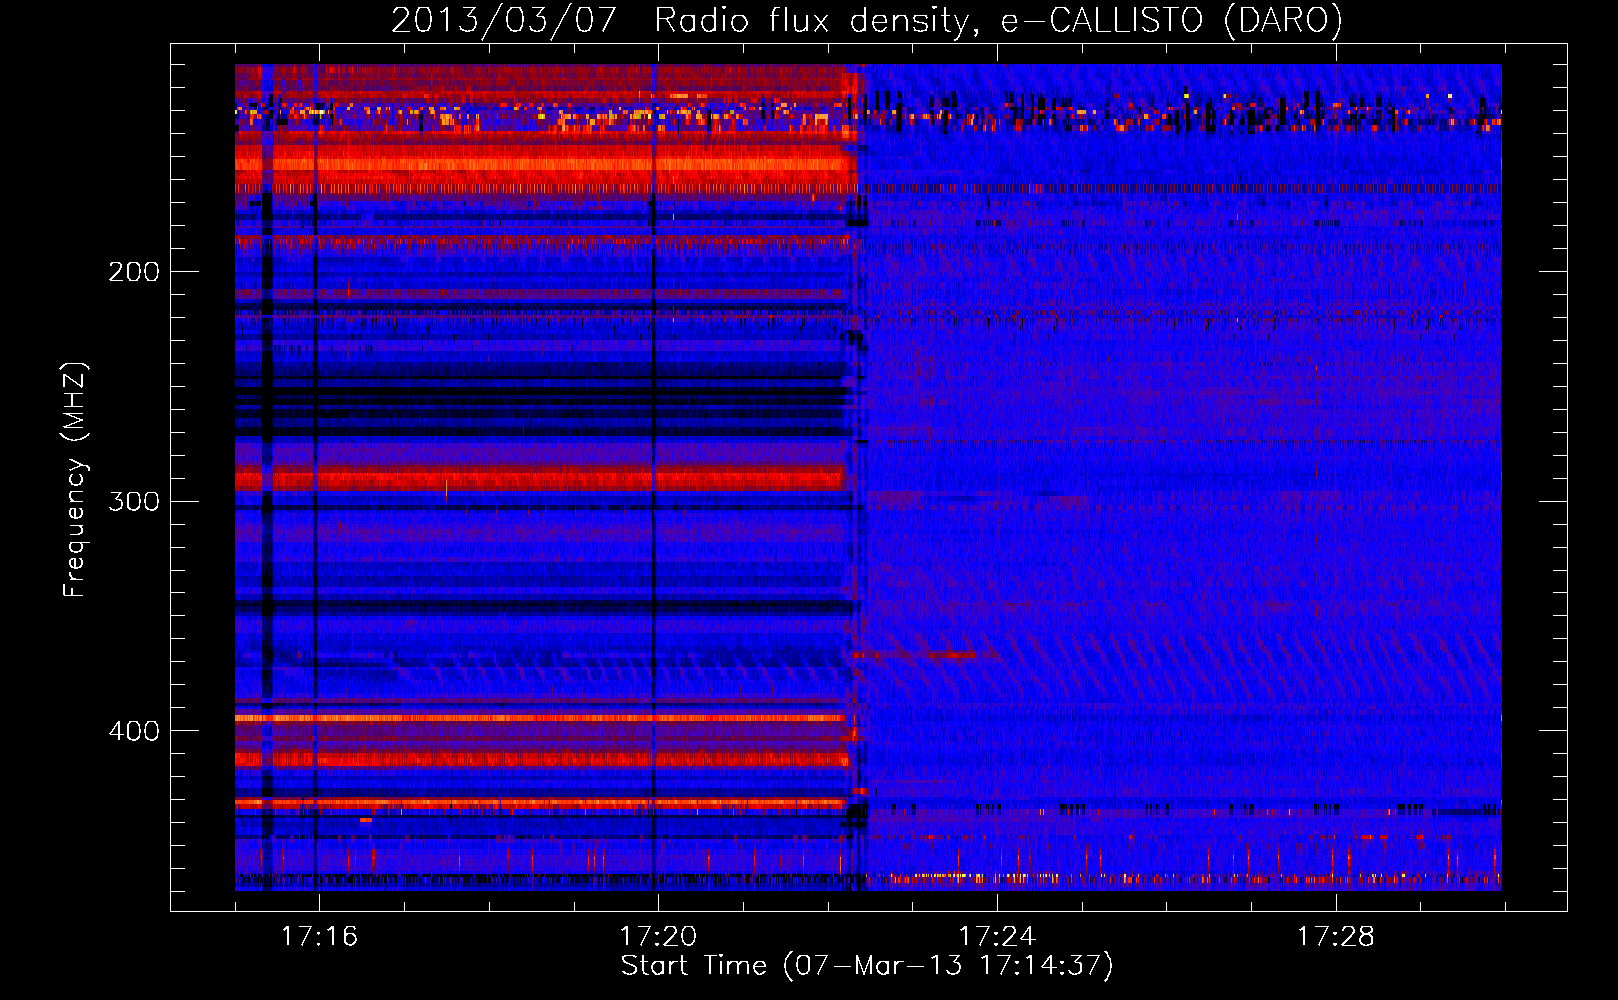Click the plot title 'Radio flux density, e-CALLISTO (DARO)'
The width and height of the screenshot is (1618, 1000).
point(998,20)
